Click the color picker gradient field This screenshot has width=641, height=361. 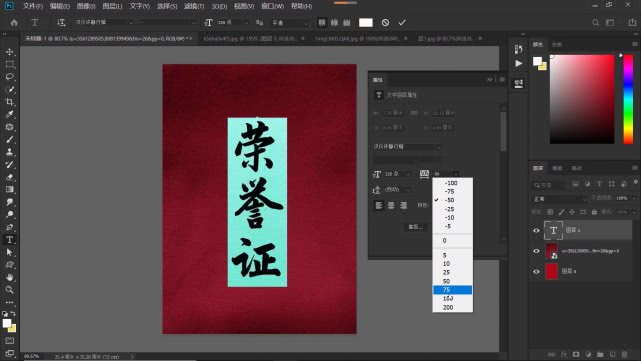(582, 99)
